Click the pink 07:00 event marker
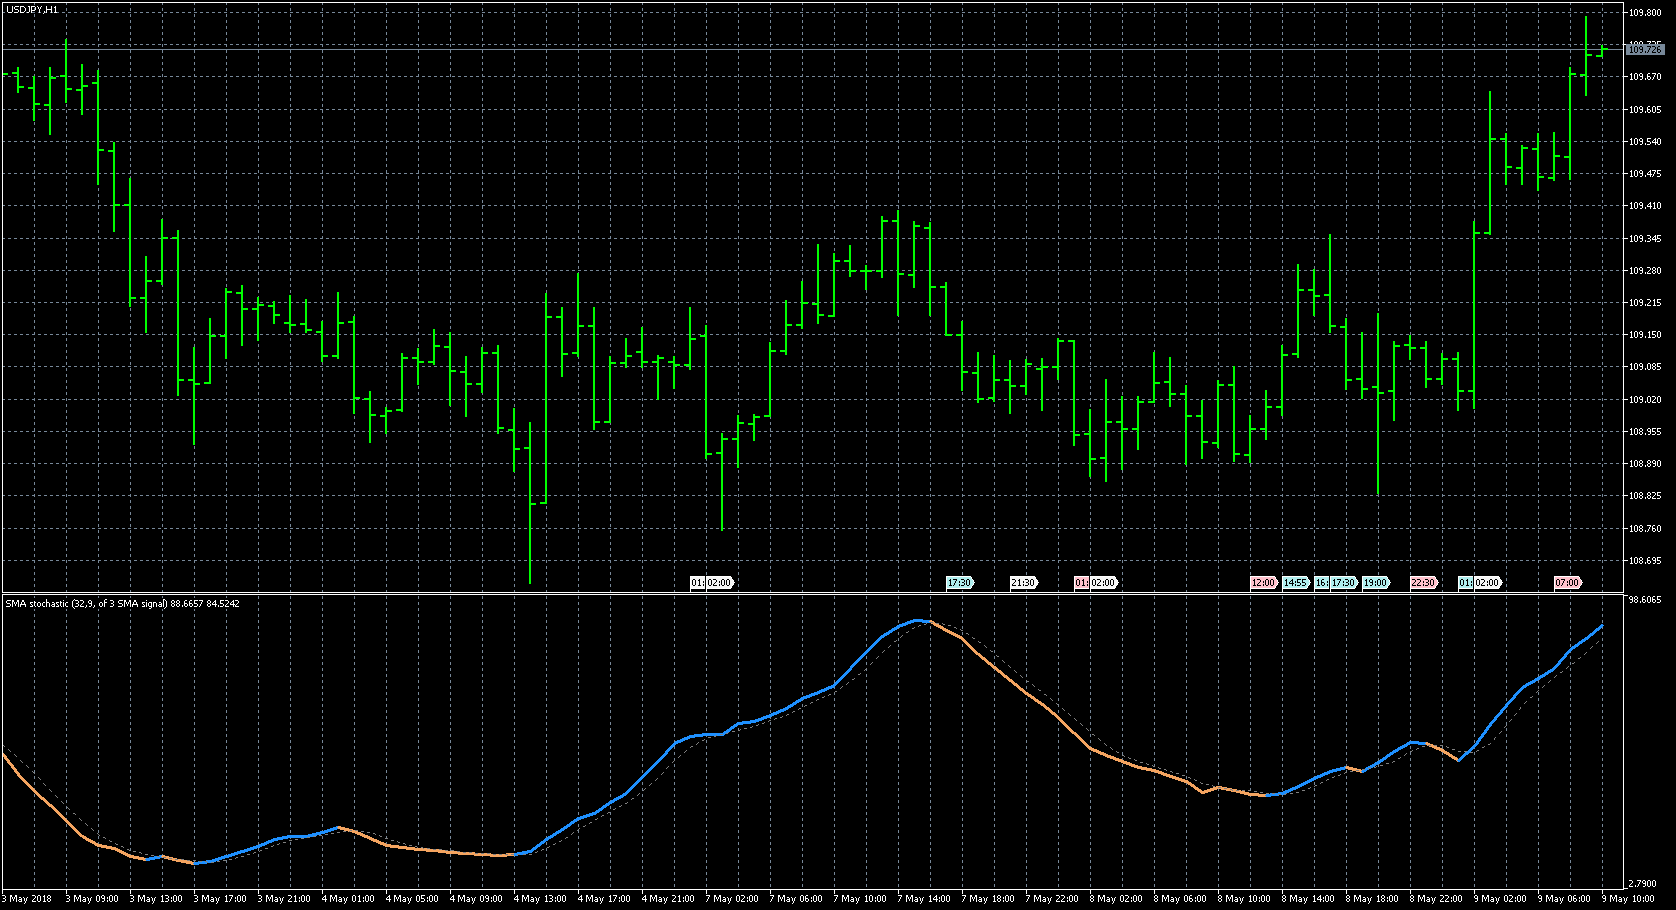This screenshot has height=910, width=1676. point(1567,583)
